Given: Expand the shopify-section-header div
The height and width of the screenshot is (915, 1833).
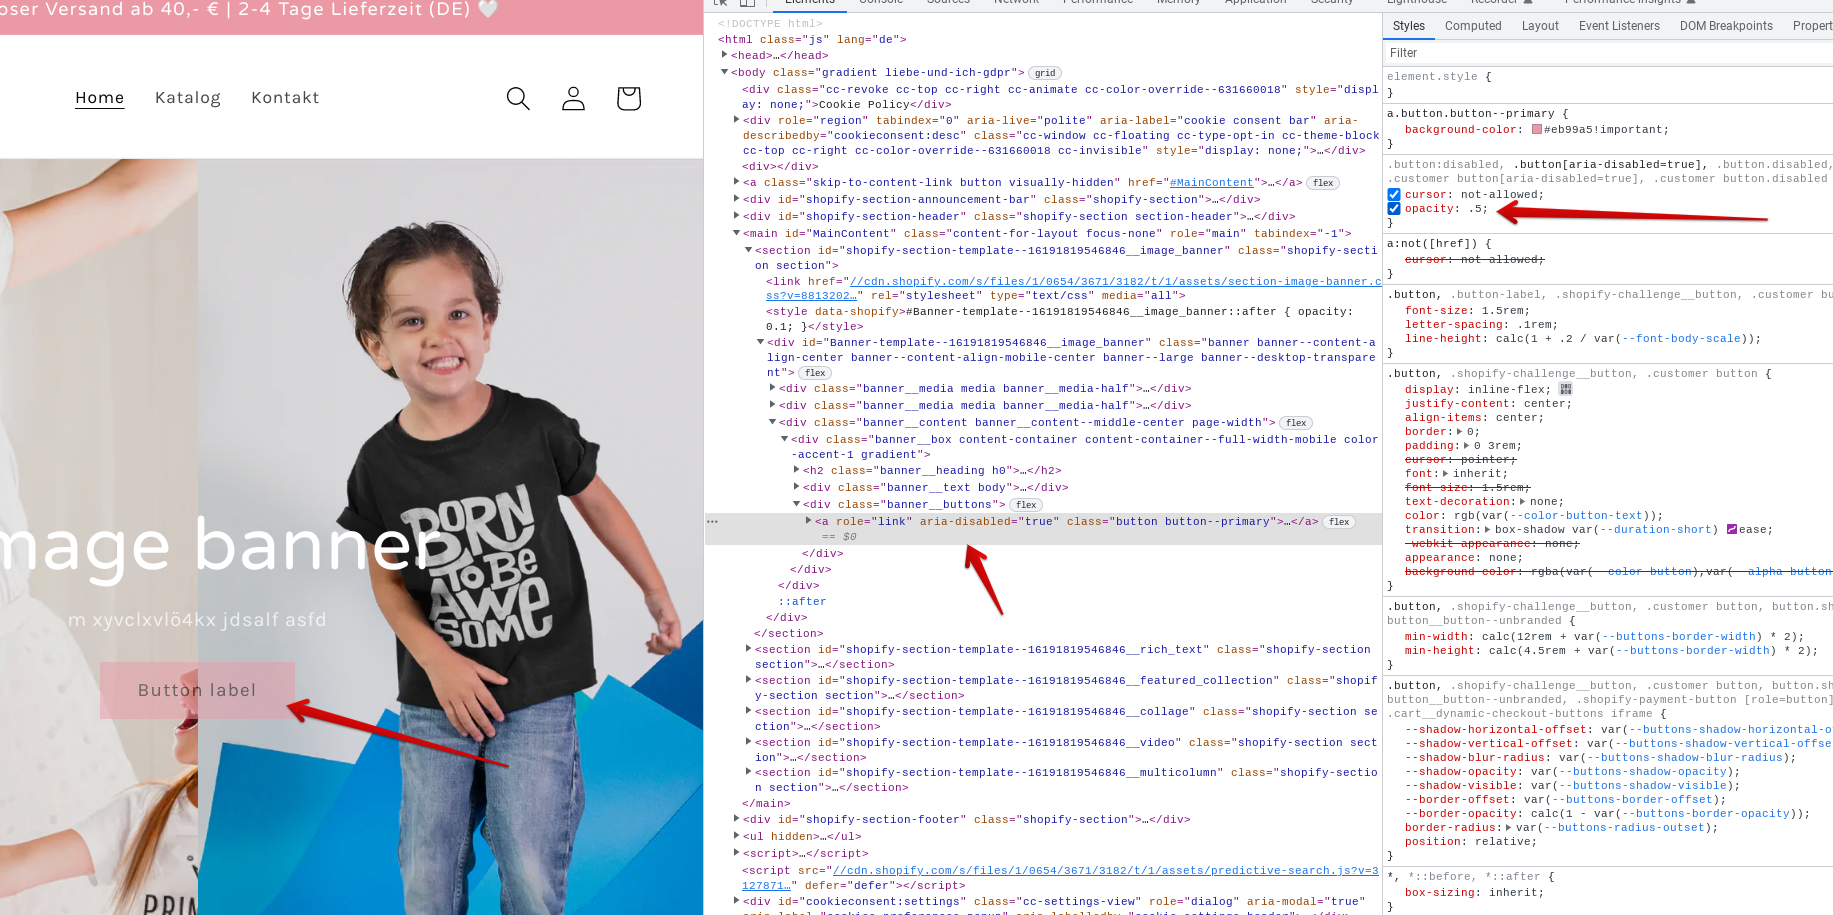Looking at the screenshot, I should pyautogui.click(x=737, y=216).
